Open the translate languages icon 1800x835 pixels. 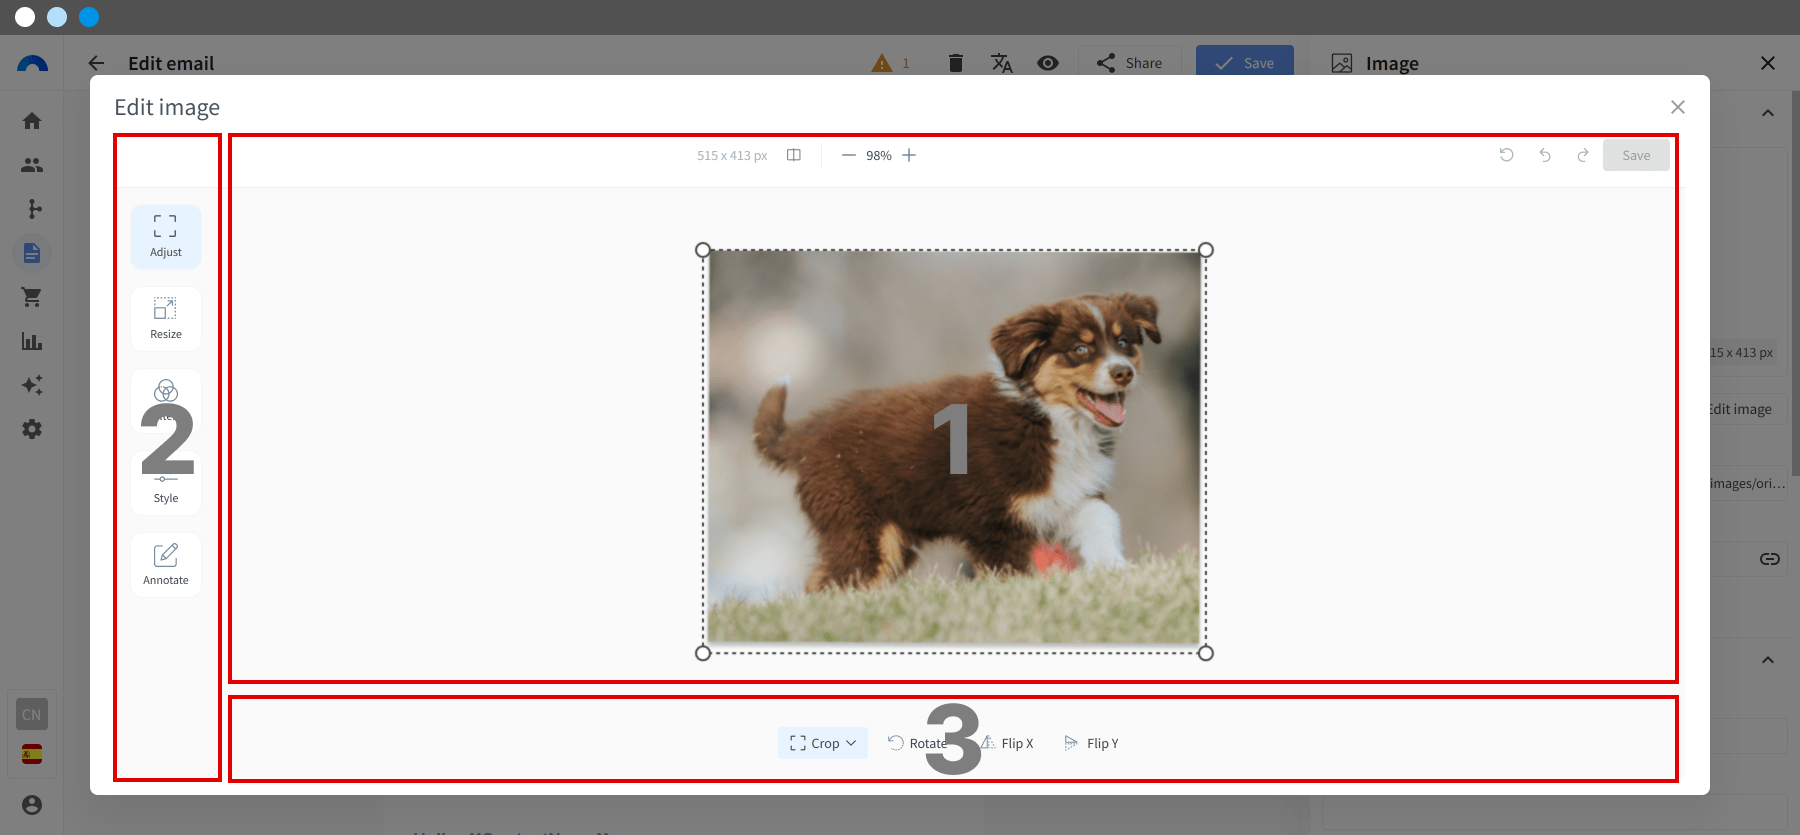(x=1002, y=63)
